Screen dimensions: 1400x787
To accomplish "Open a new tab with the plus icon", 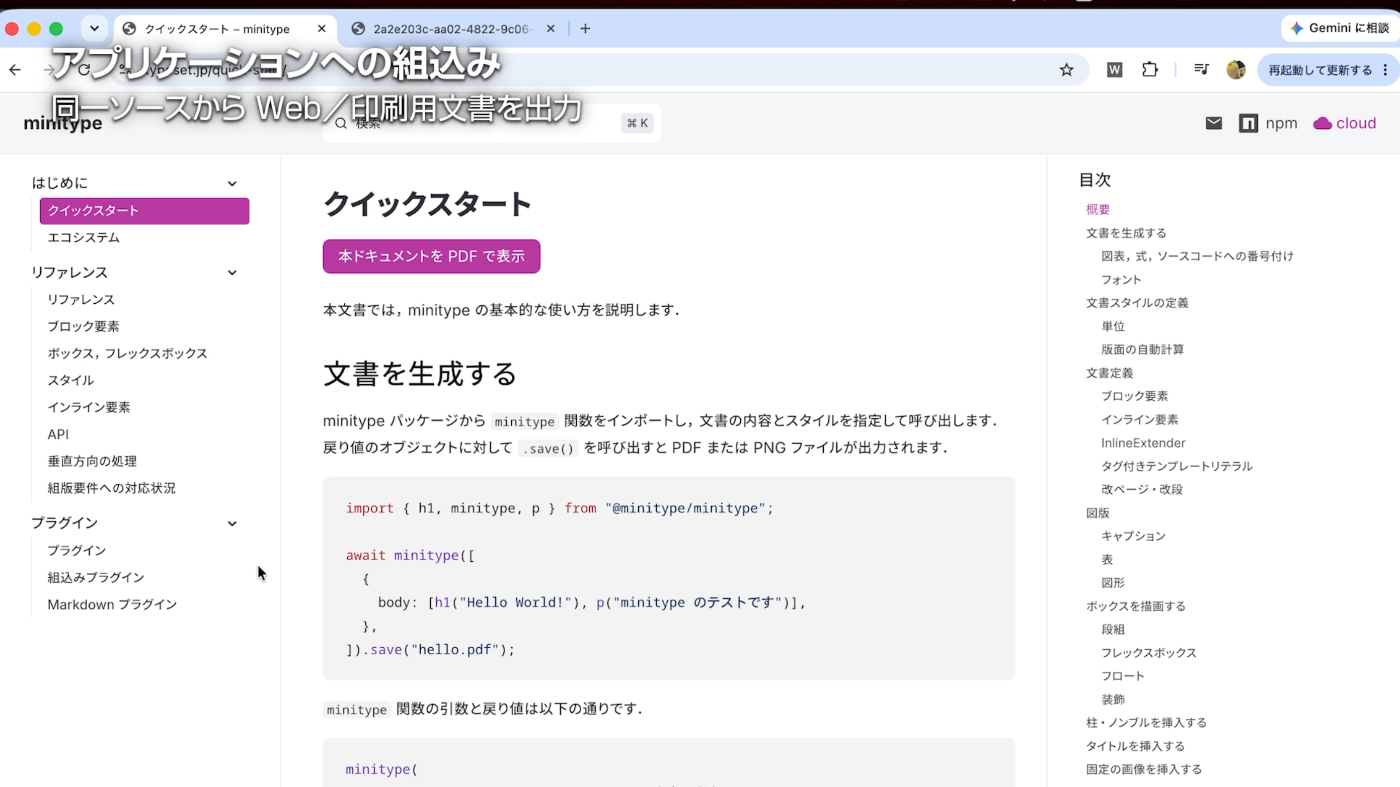I will point(585,29).
